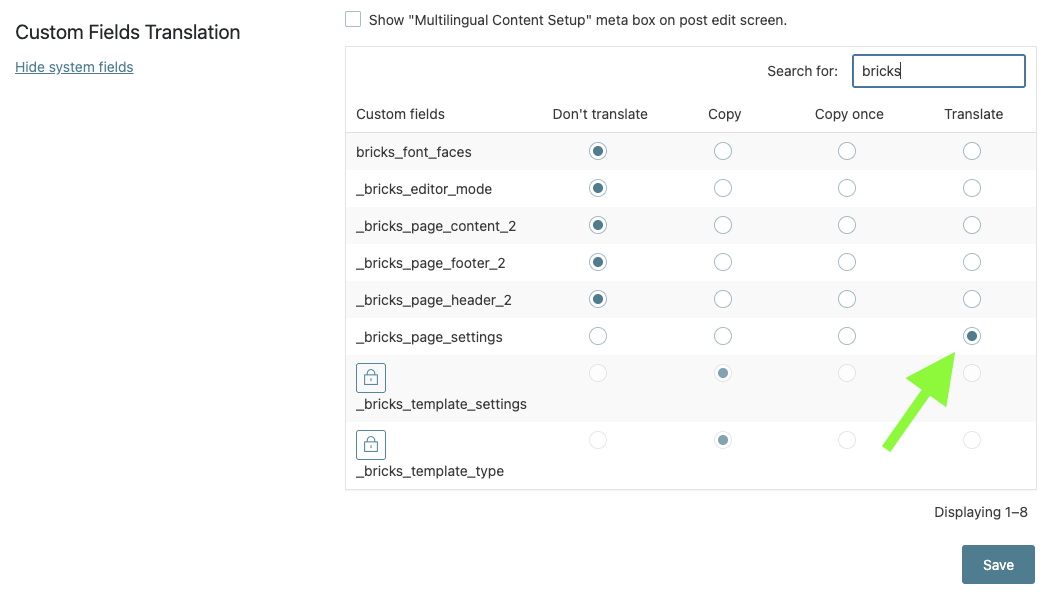Choose Copy for bricks_font_faces
Viewport: 1059px width, 597px height.
click(x=723, y=151)
